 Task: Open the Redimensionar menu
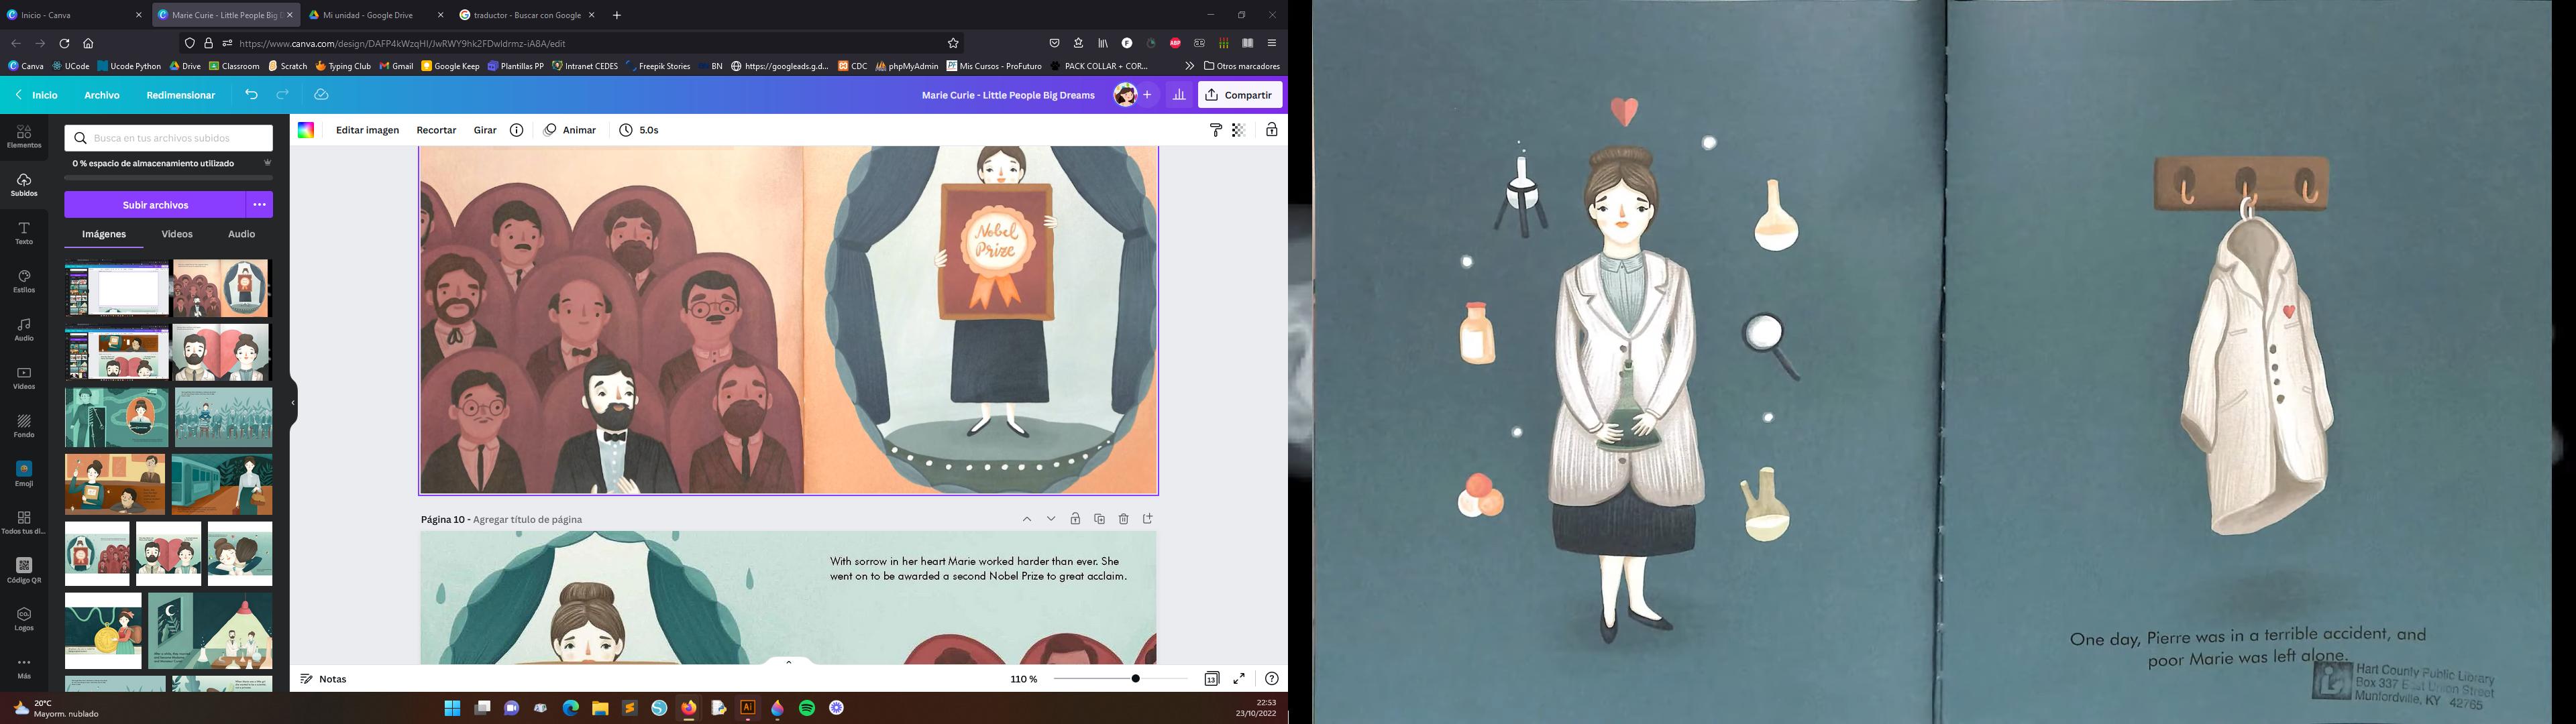click(181, 95)
